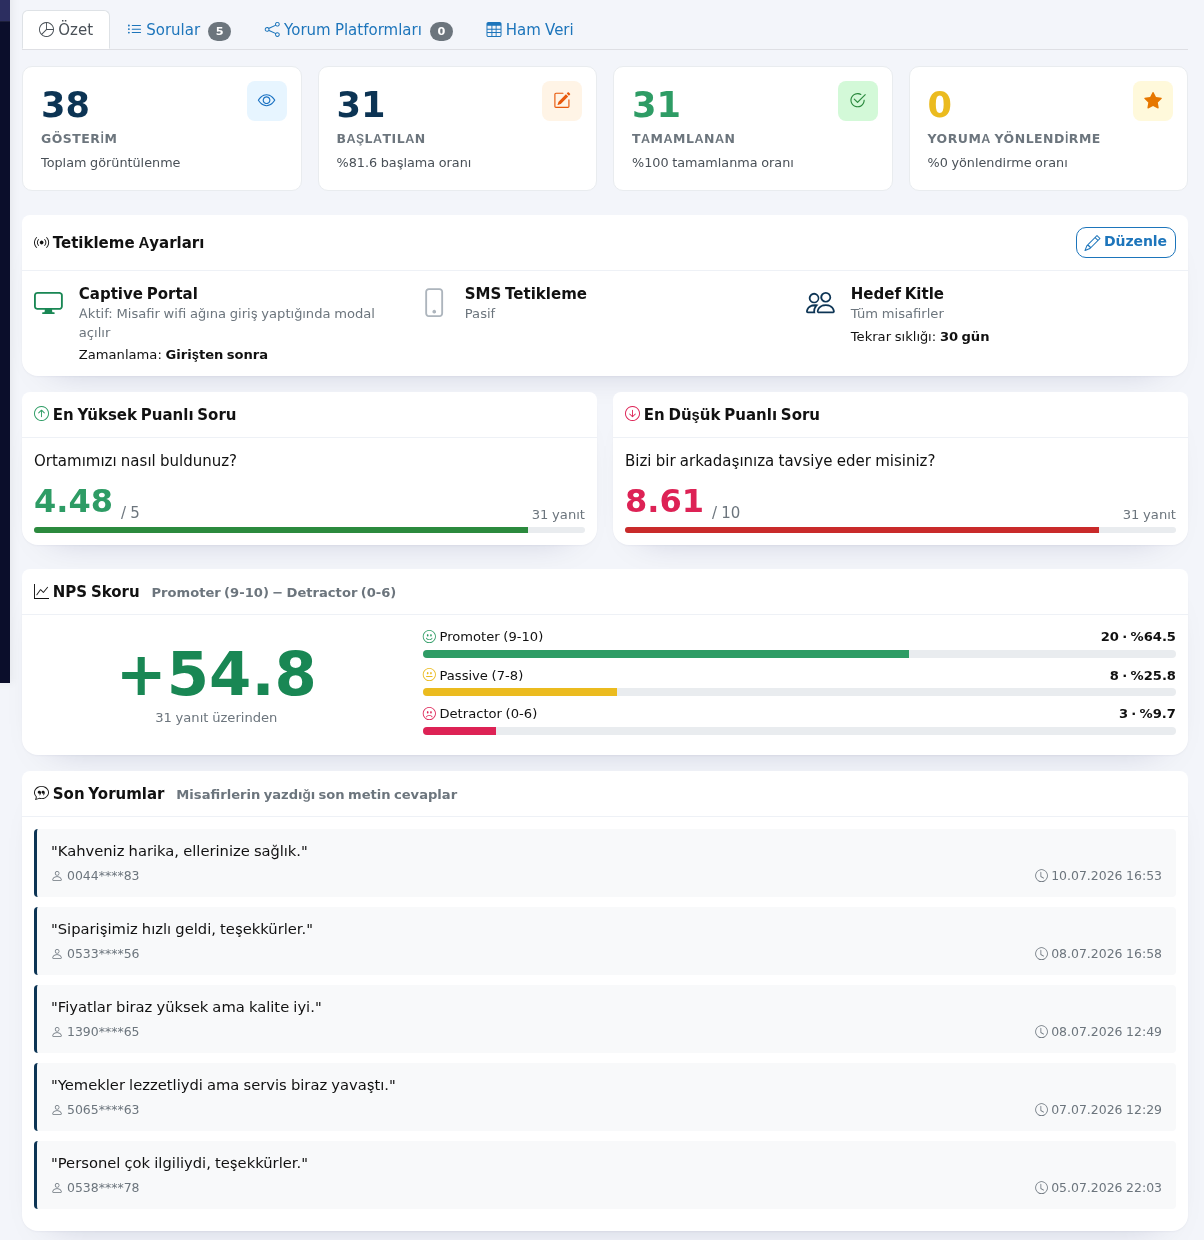The width and height of the screenshot is (1204, 1240).
Task: Click the share icon on Yorum Platformları tab
Action: [x=272, y=30]
